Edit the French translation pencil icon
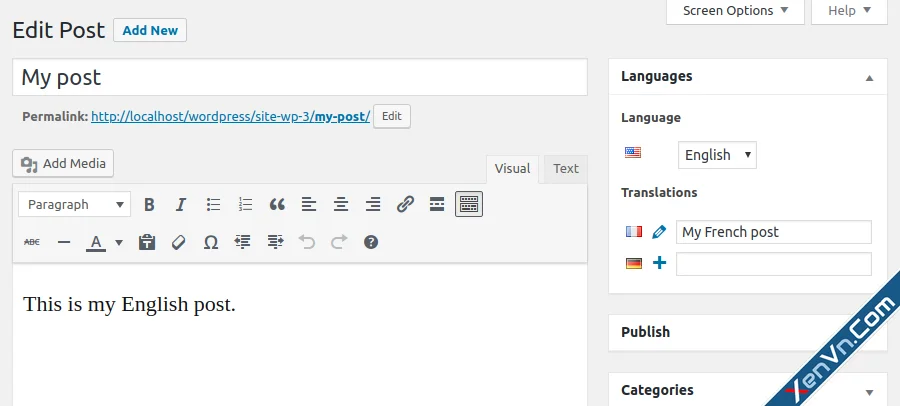The image size is (900, 406). pyautogui.click(x=659, y=232)
